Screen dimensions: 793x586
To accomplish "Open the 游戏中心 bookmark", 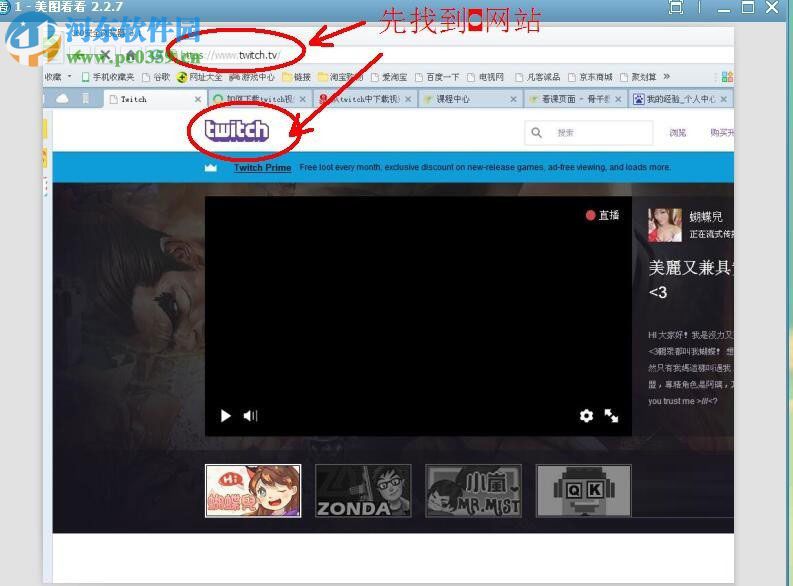I will click(252, 77).
